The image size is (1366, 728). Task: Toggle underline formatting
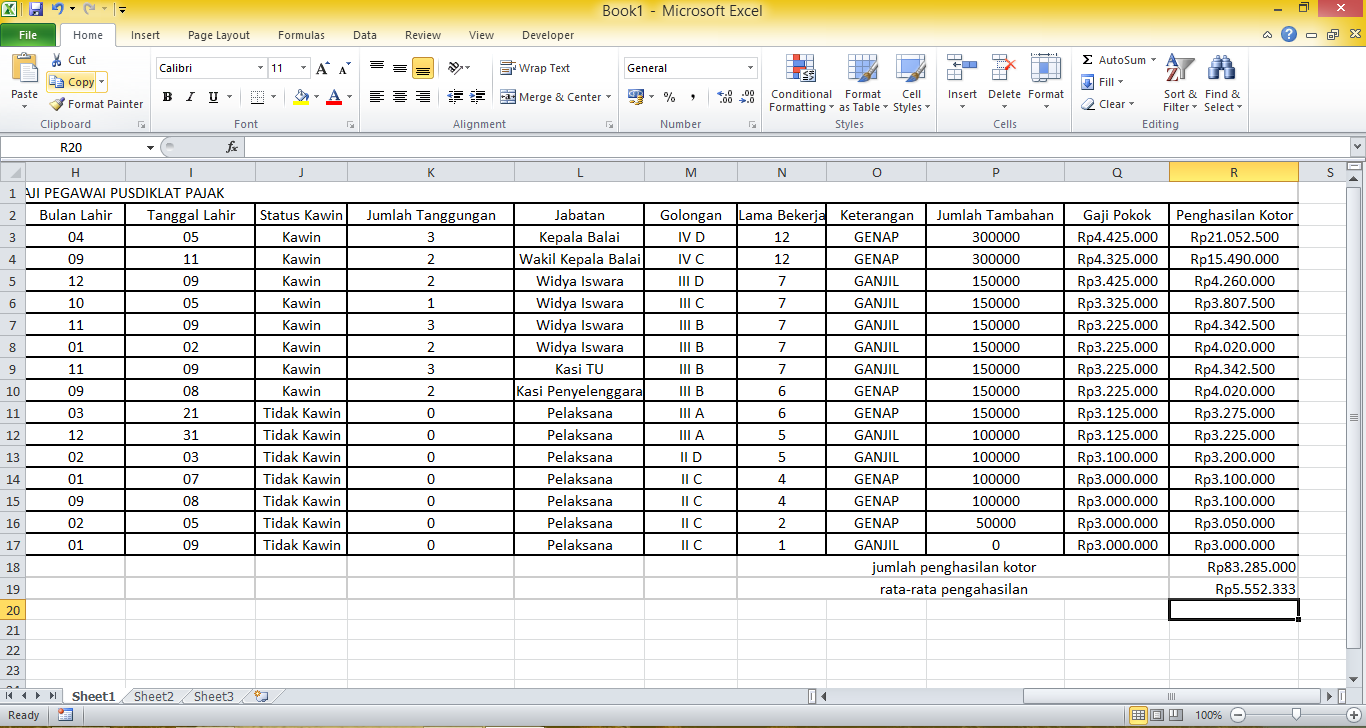pyautogui.click(x=210, y=97)
